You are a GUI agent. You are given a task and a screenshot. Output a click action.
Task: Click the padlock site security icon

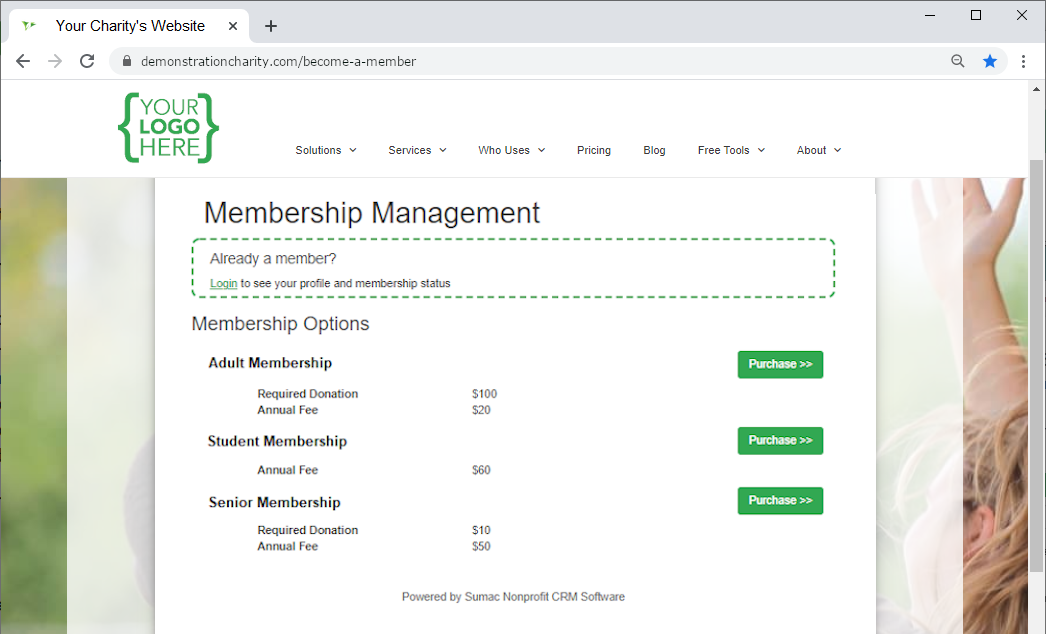[127, 61]
